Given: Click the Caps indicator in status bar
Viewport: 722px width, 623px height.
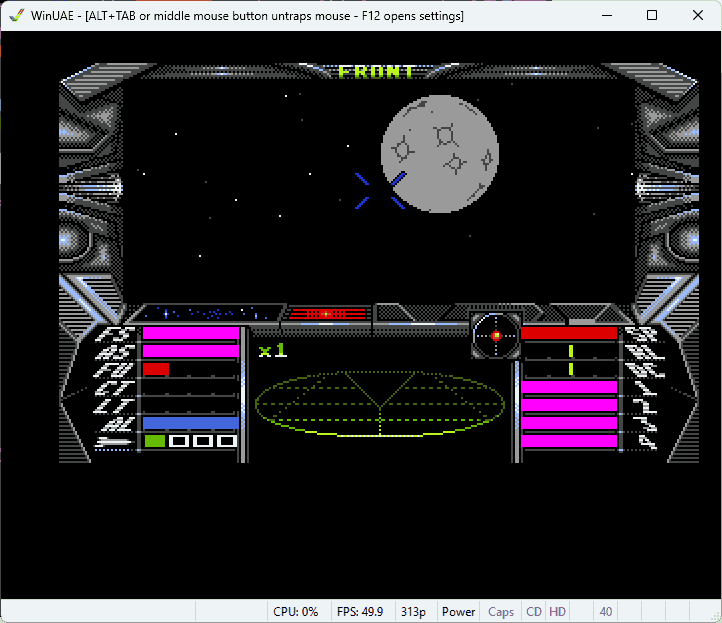Looking at the screenshot, I should coord(501,611).
